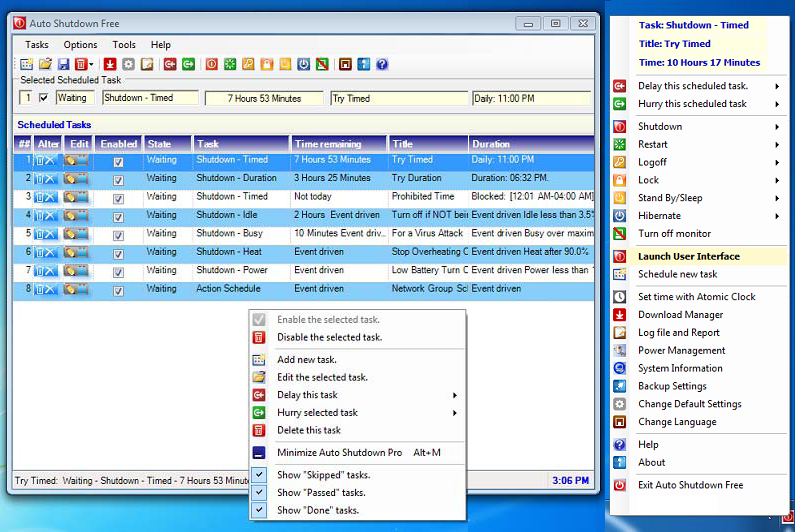
Task: Toggle Enabled checkbox for Shutdown - Duration row
Action: click(118, 181)
